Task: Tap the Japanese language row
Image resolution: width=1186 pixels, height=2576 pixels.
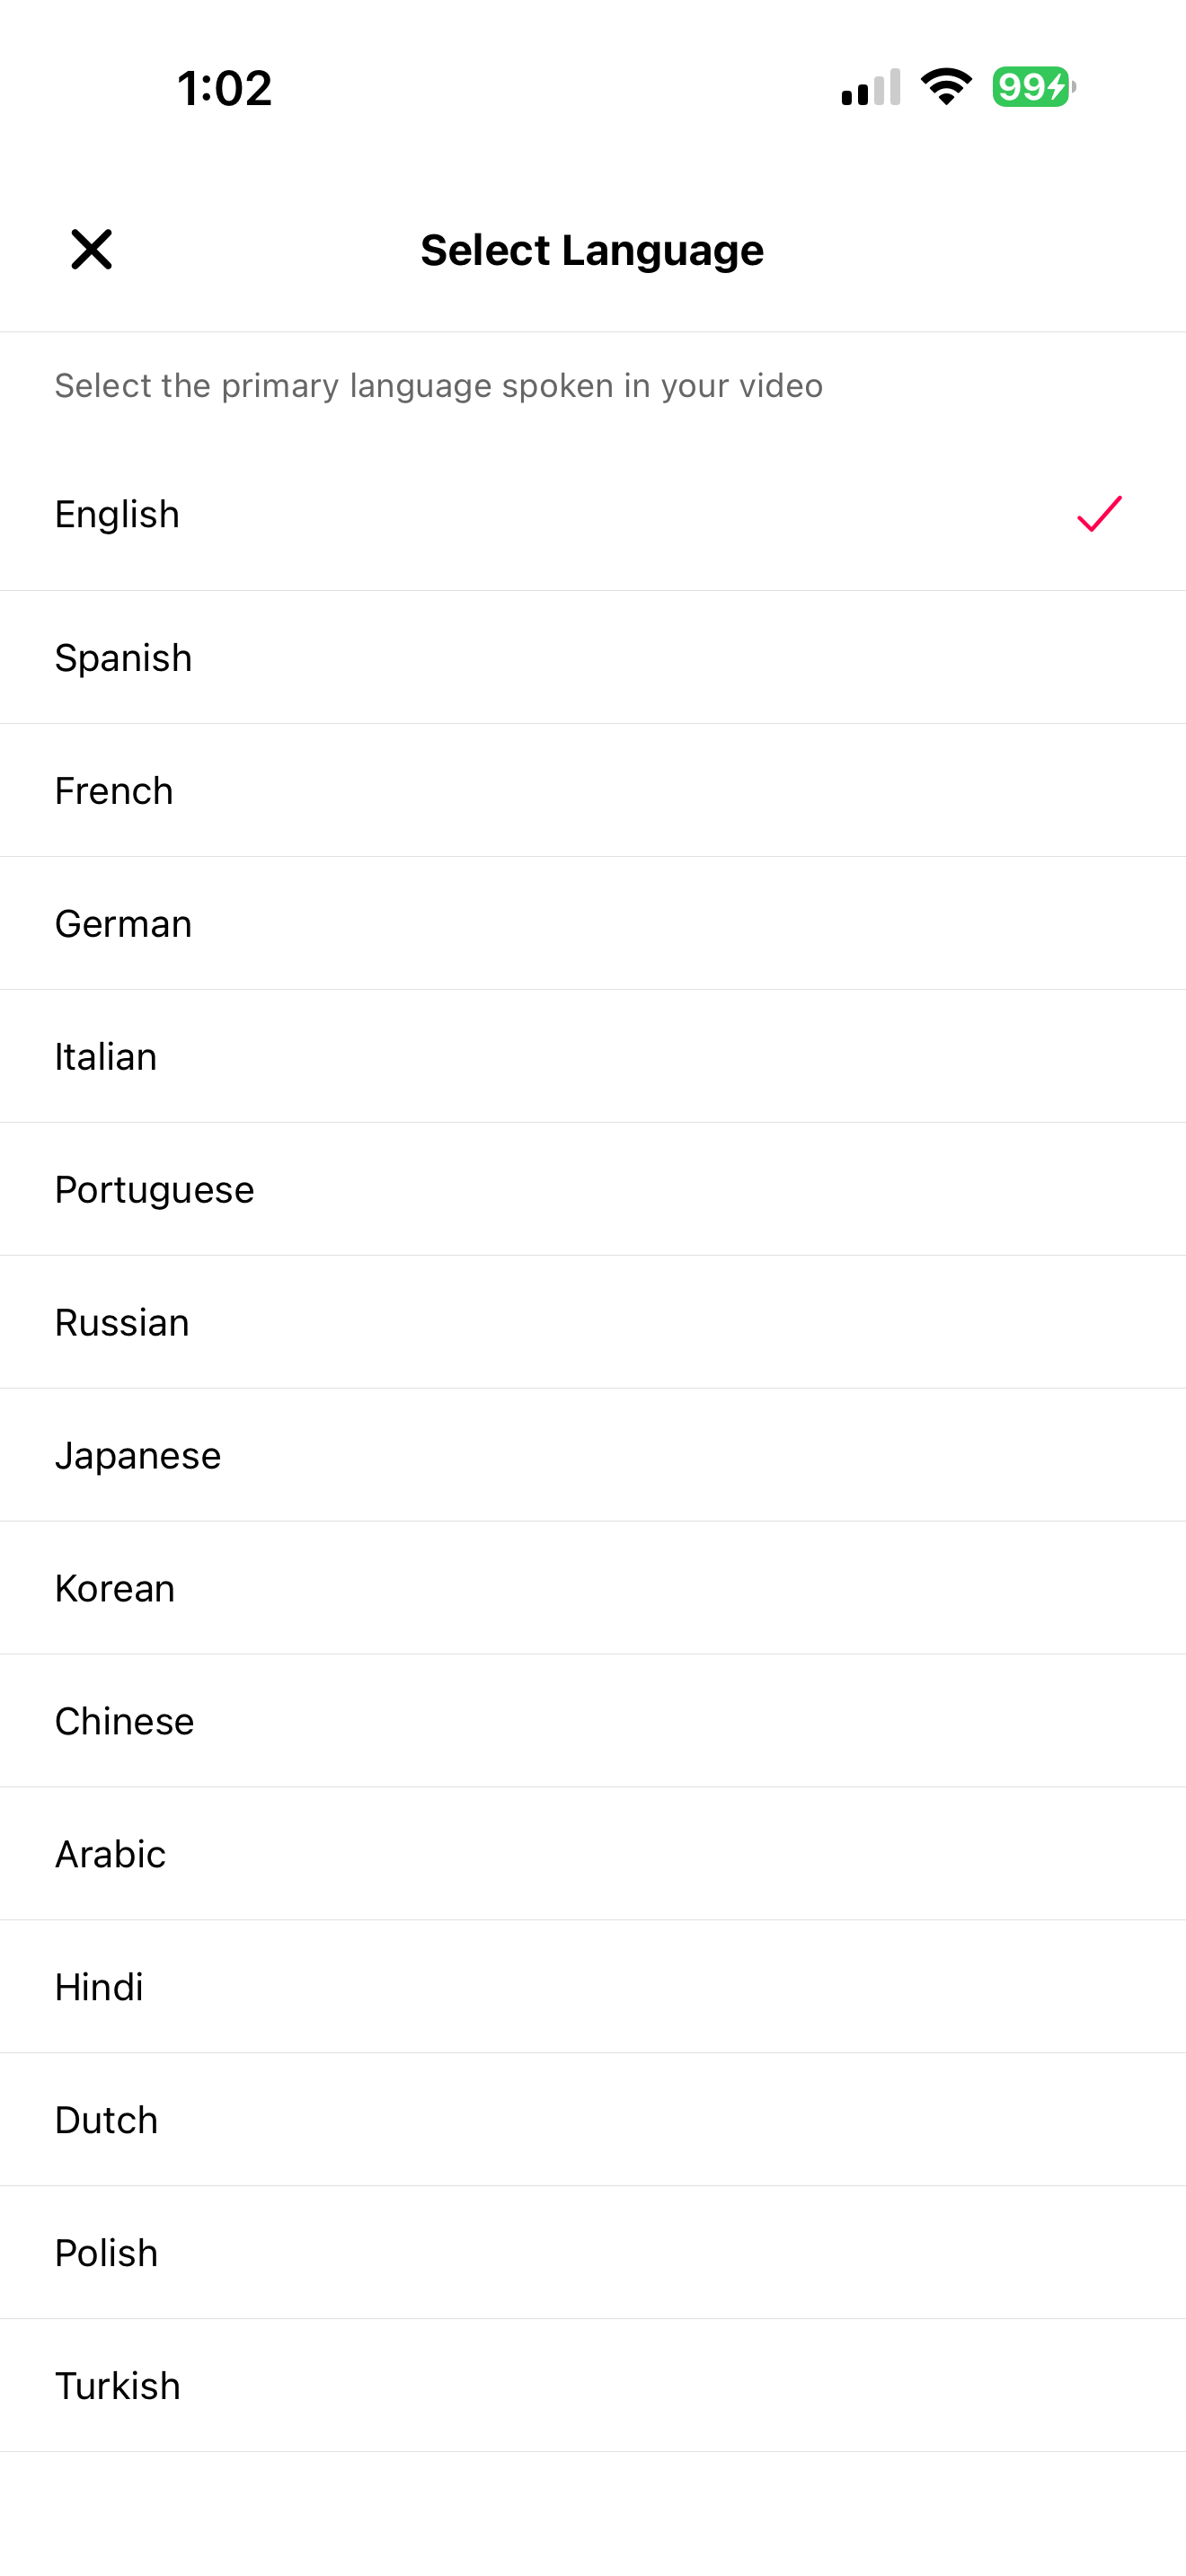Action: 138,1456
